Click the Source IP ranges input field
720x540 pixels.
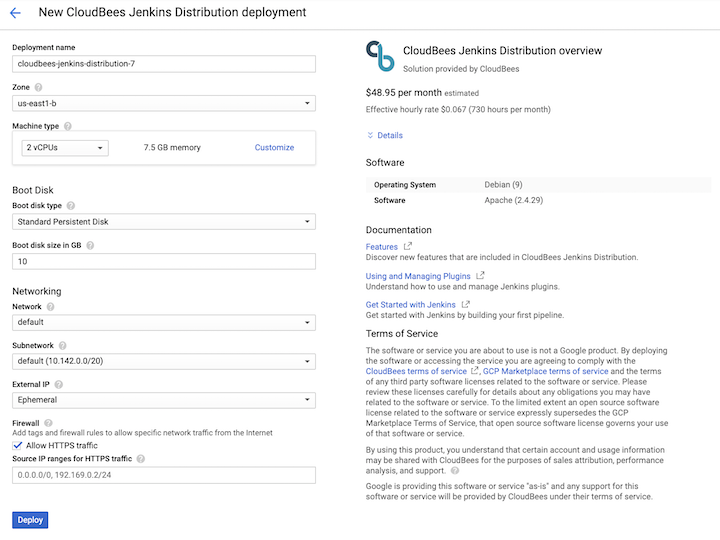click(x=164, y=476)
